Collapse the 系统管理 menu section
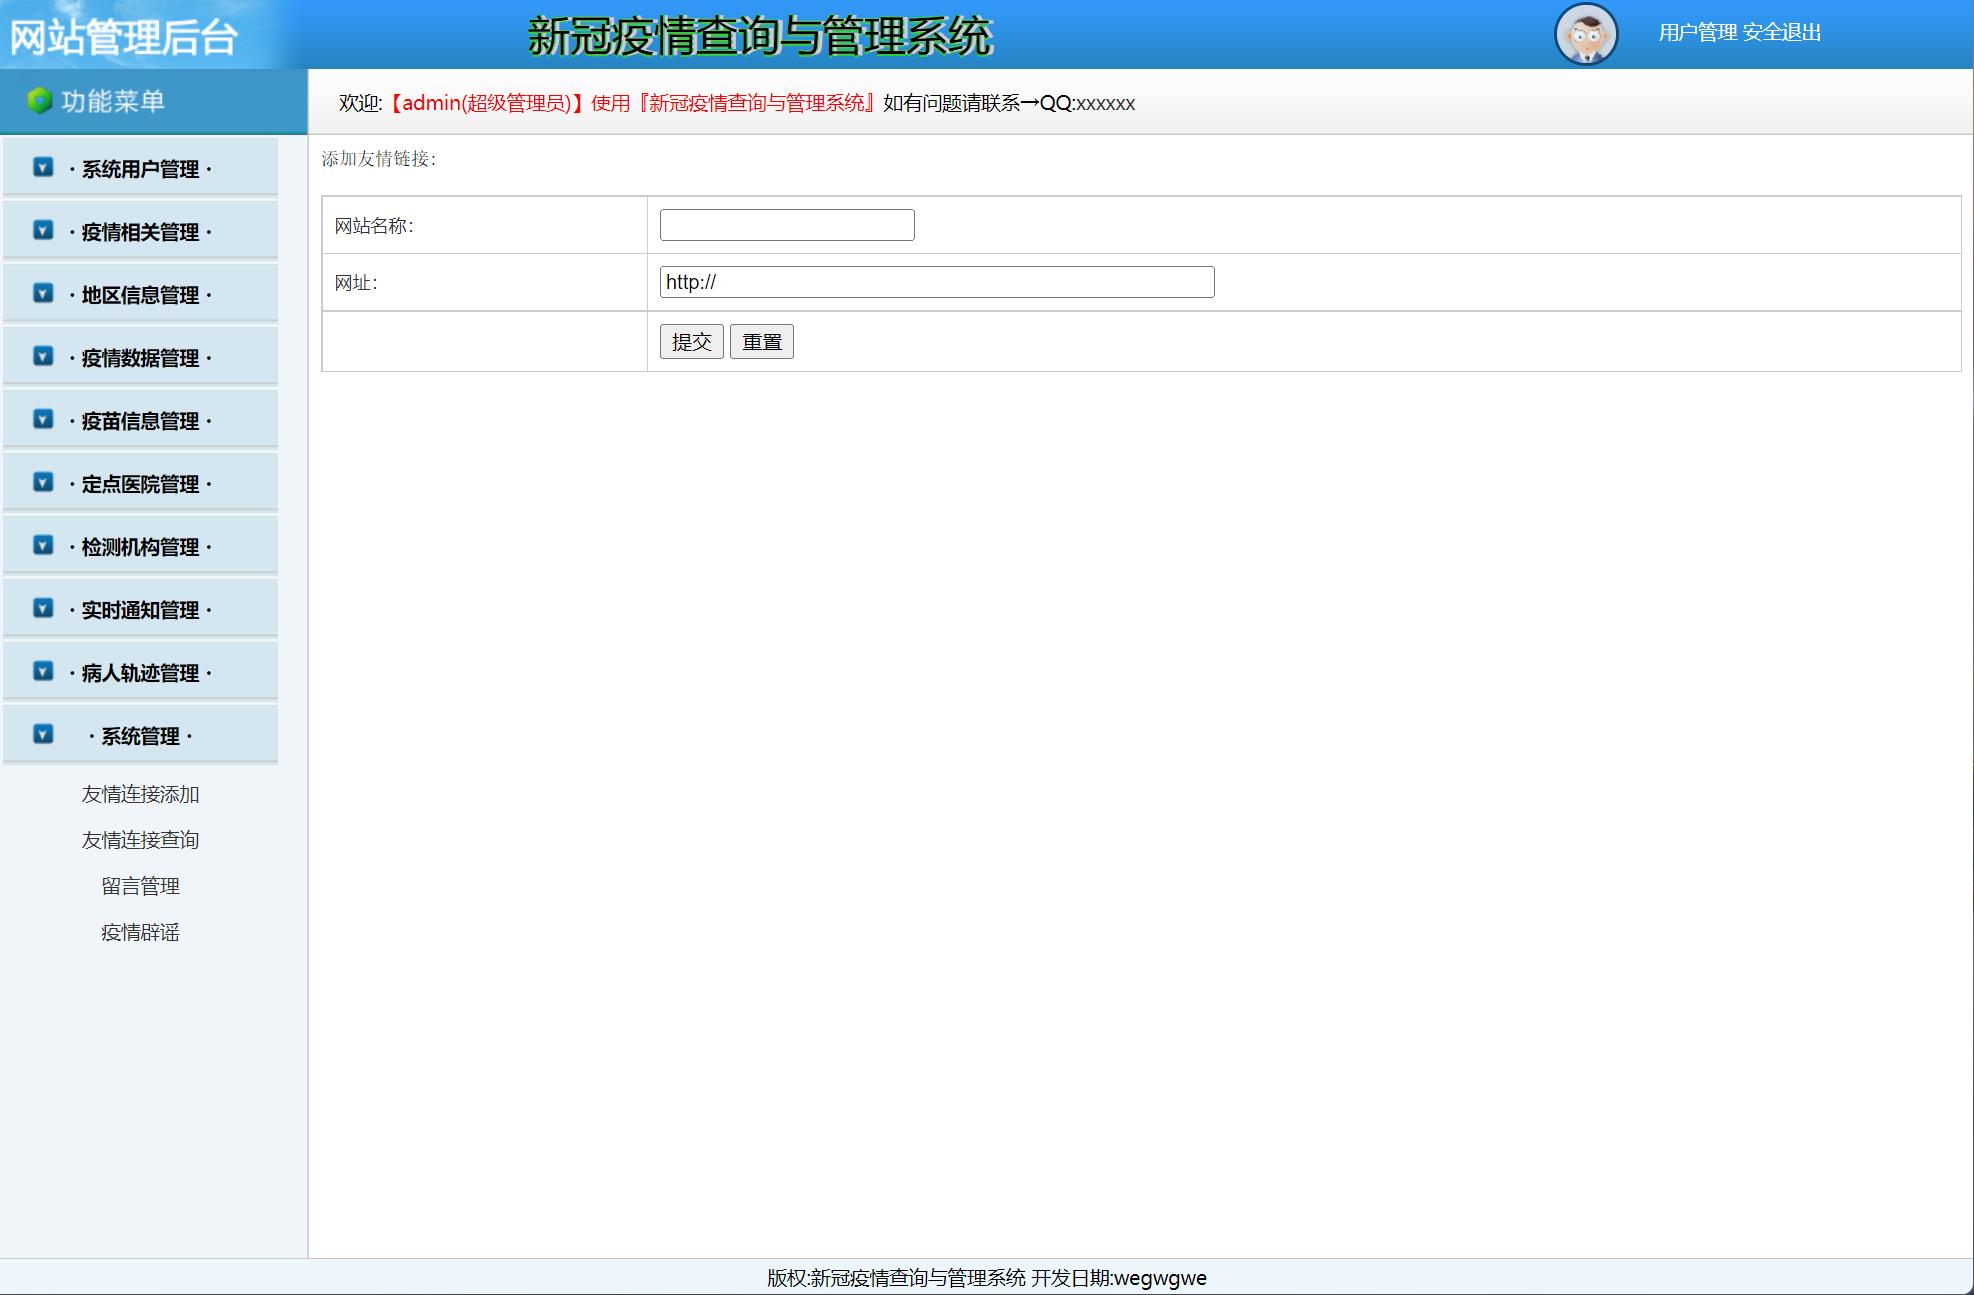 [x=140, y=736]
